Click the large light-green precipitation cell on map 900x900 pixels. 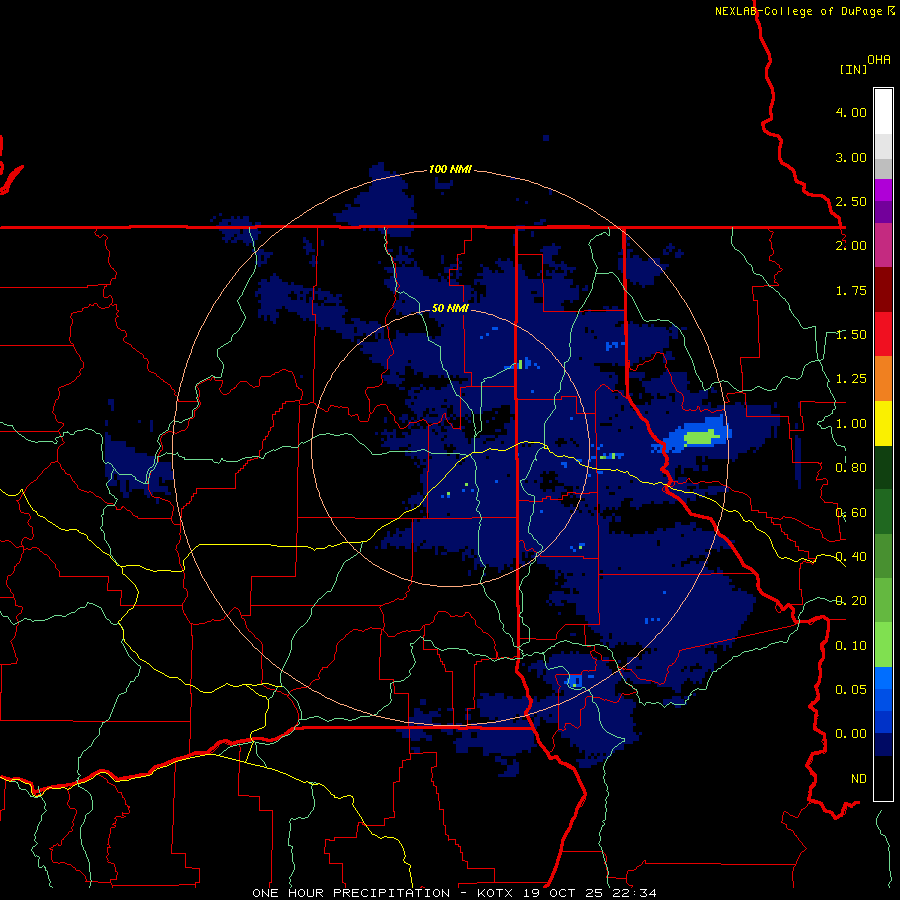coord(701,438)
